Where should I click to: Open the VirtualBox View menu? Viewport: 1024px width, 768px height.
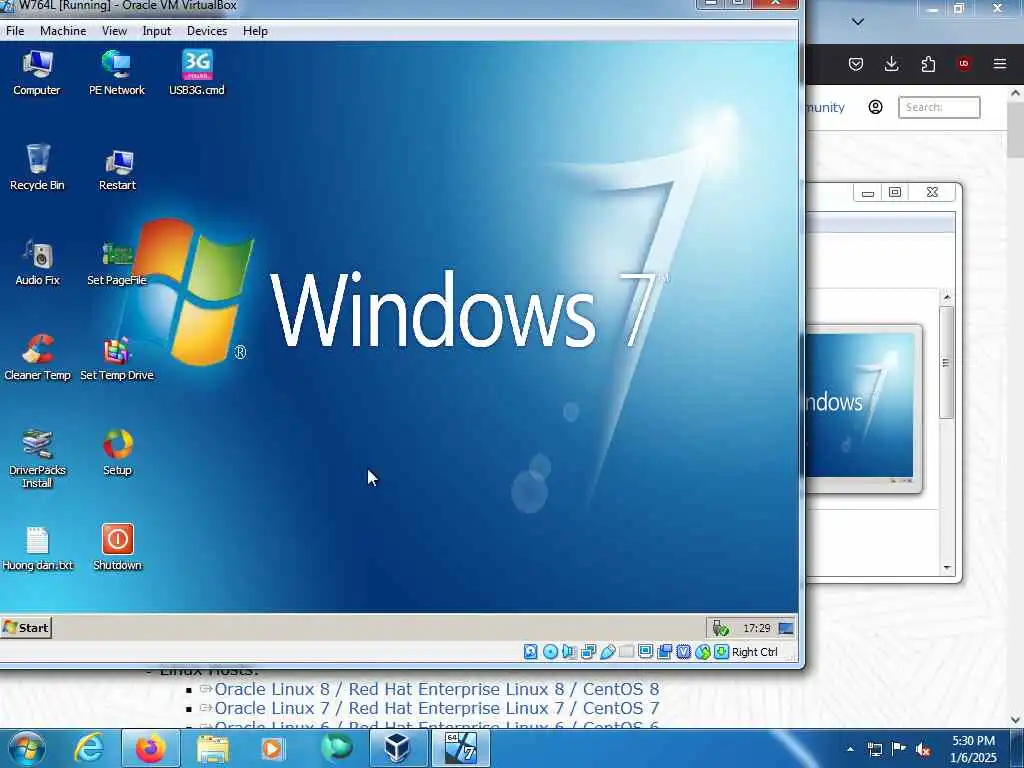point(114,31)
